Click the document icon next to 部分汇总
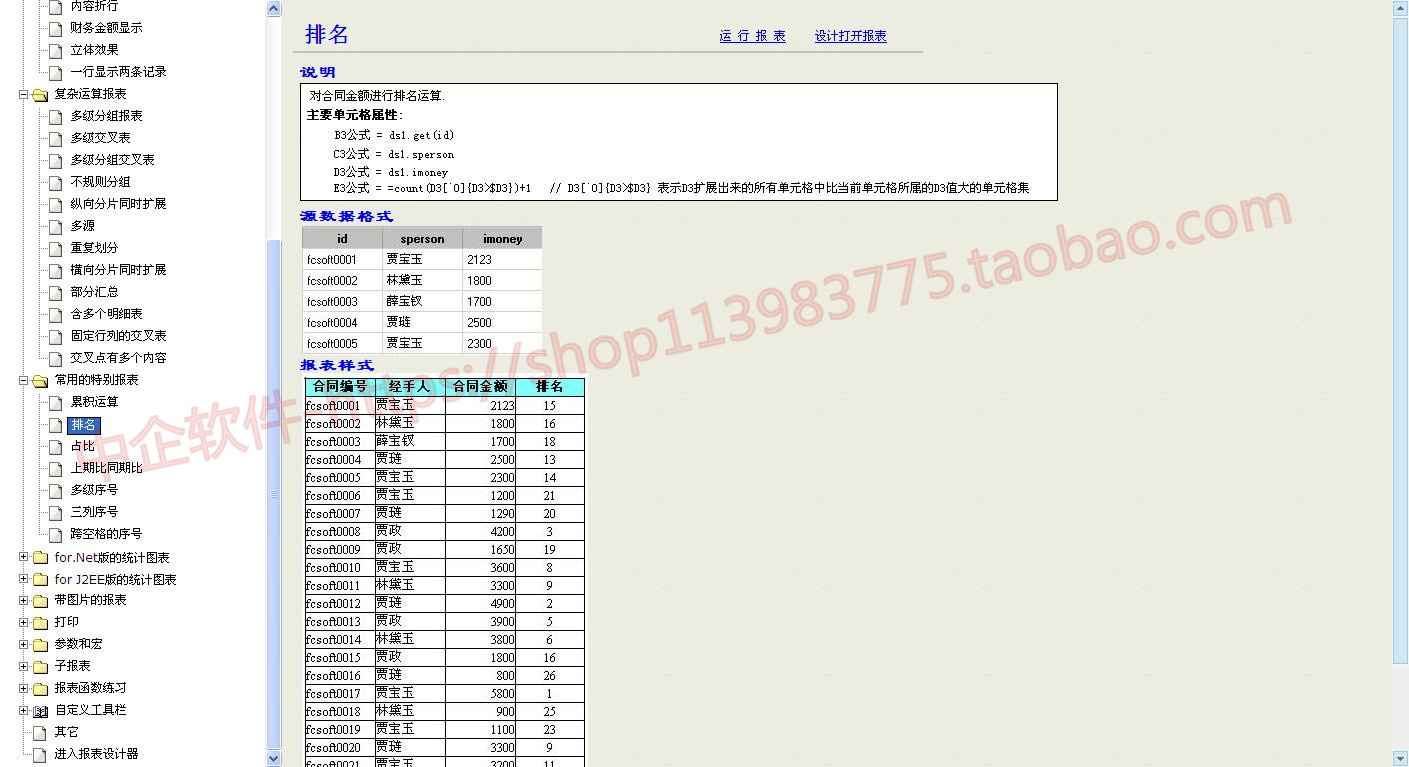The width and height of the screenshot is (1409, 767). tap(56, 292)
